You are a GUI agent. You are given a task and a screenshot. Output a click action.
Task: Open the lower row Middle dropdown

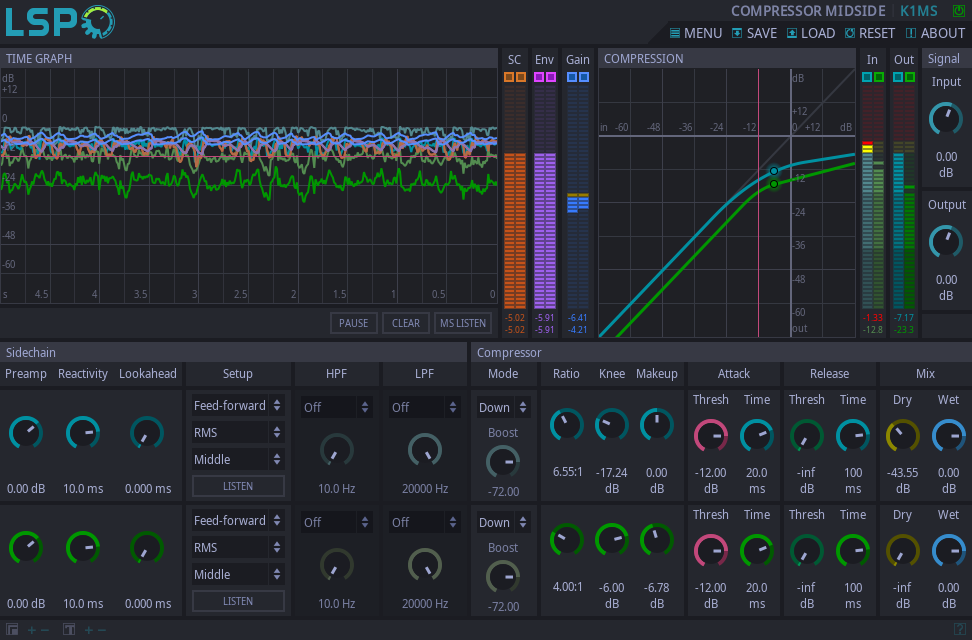click(x=238, y=574)
